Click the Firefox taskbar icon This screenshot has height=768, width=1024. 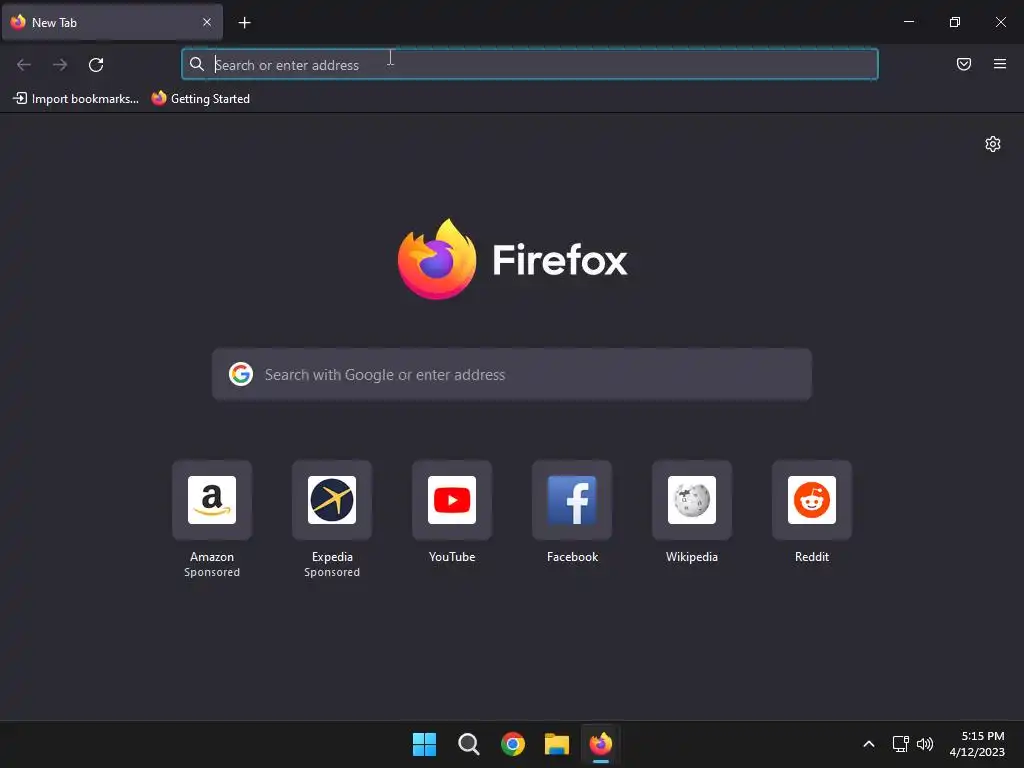(x=601, y=744)
